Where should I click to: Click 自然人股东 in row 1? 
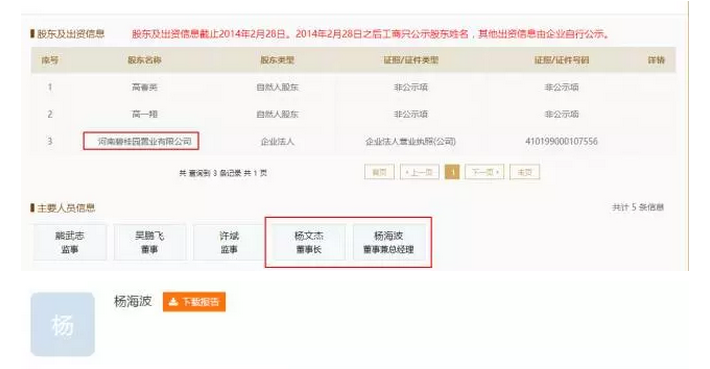(x=277, y=87)
